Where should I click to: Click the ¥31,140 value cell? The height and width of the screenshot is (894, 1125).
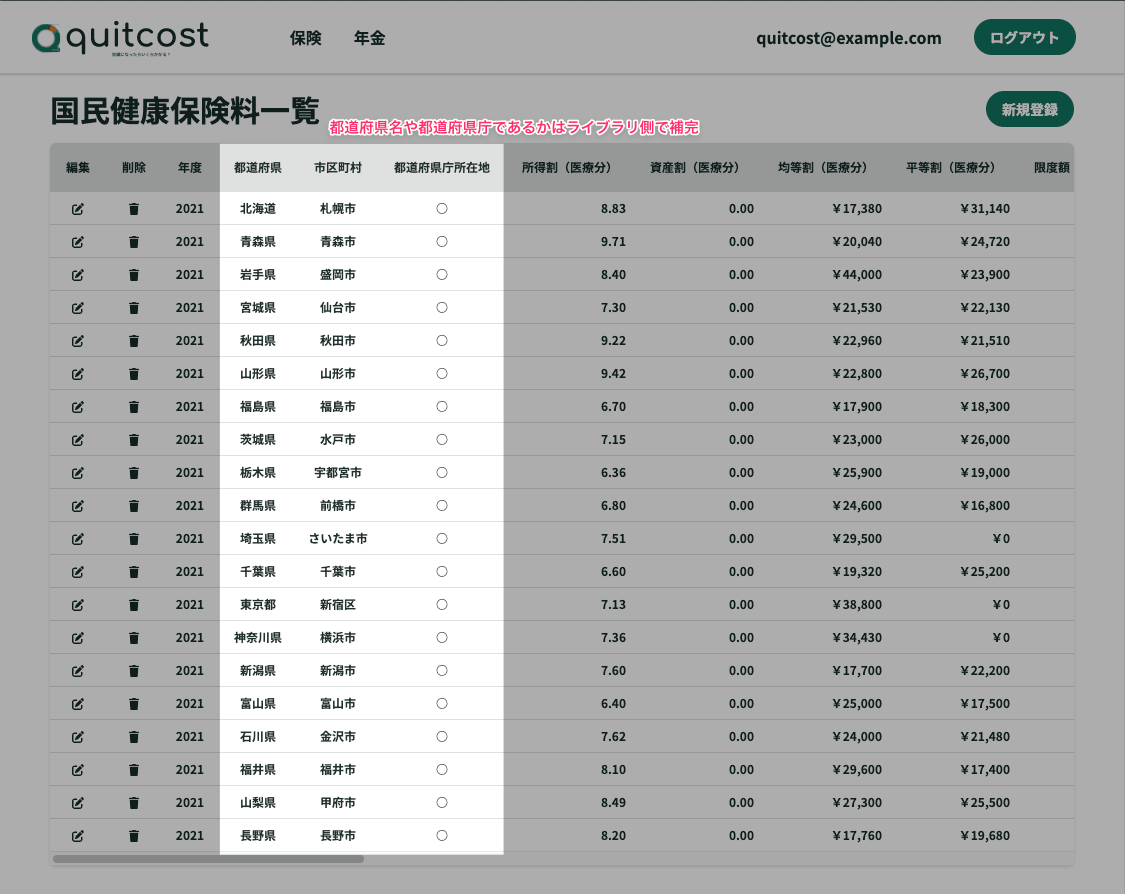(984, 209)
